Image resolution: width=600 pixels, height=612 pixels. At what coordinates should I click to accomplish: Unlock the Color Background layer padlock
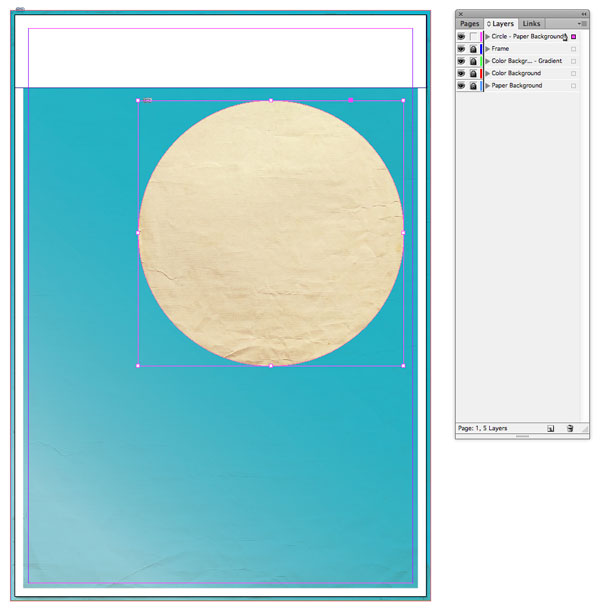[473, 74]
